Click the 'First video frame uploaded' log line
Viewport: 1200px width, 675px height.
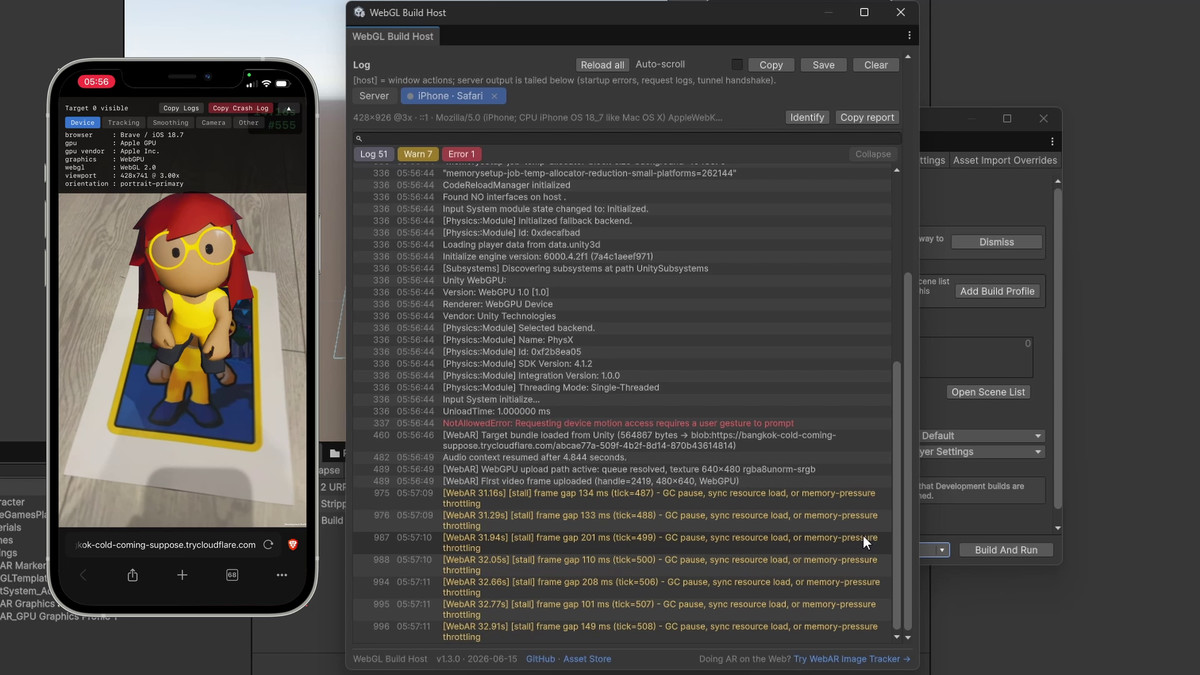click(x=621, y=481)
